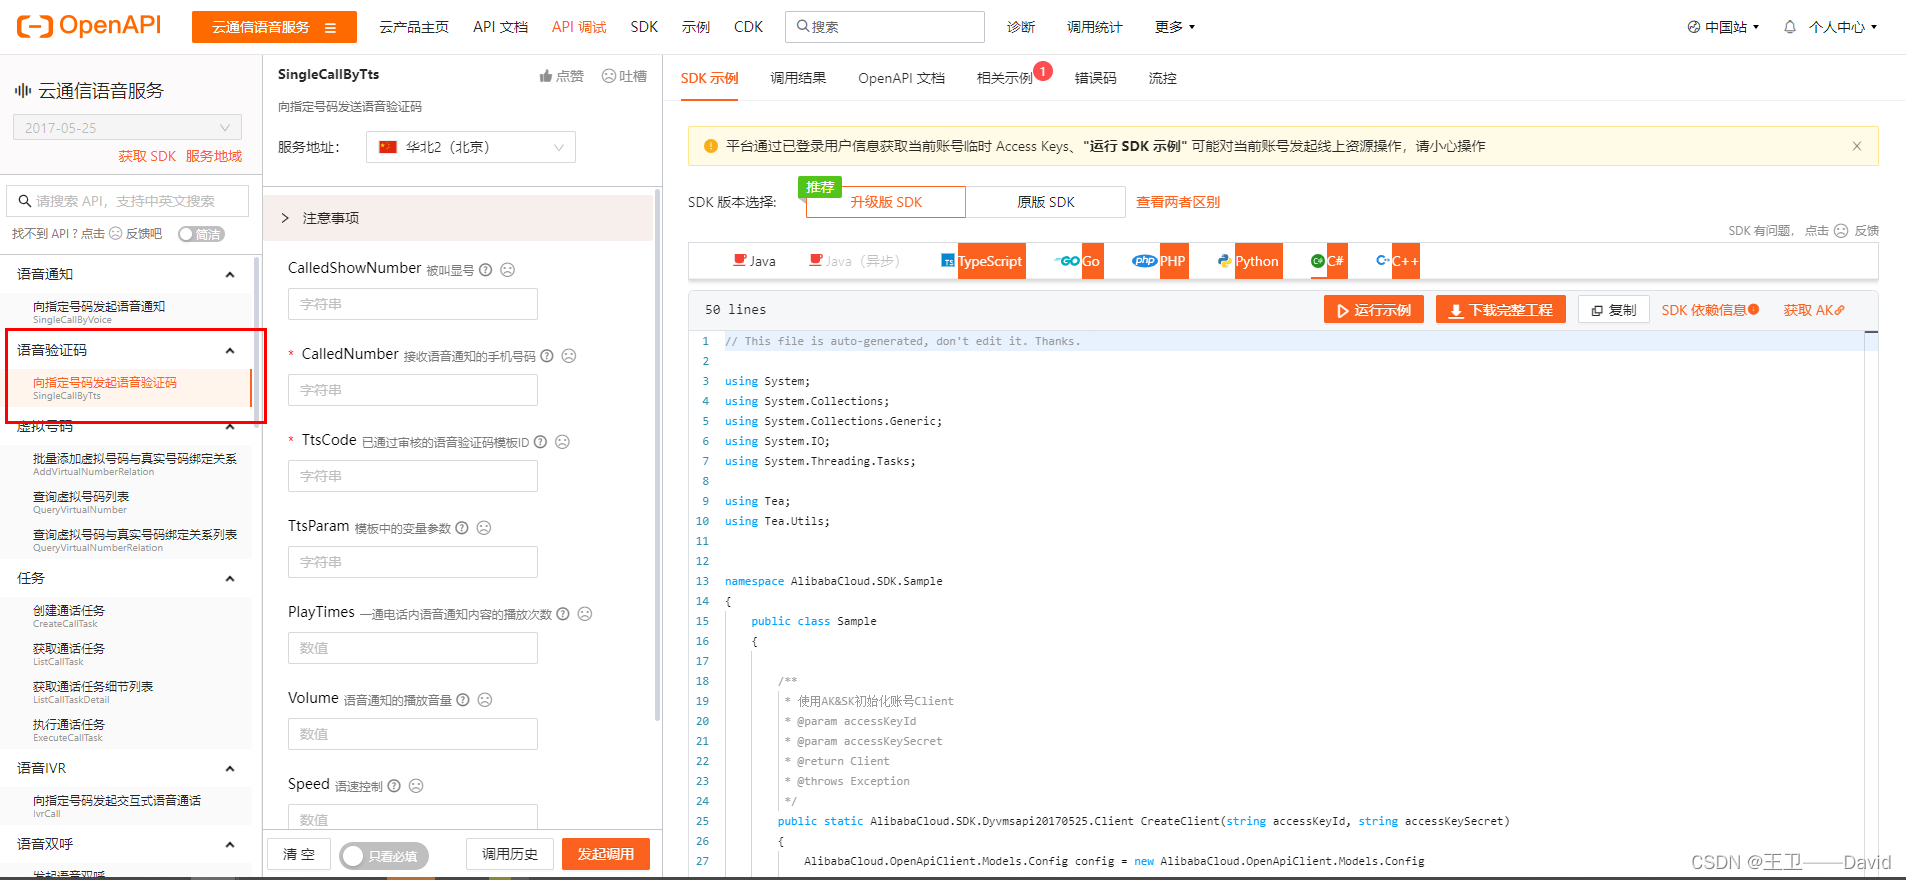Open the 2017-05-25 version dropdown
Screen dimensions: 1906x880
point(127,128)
